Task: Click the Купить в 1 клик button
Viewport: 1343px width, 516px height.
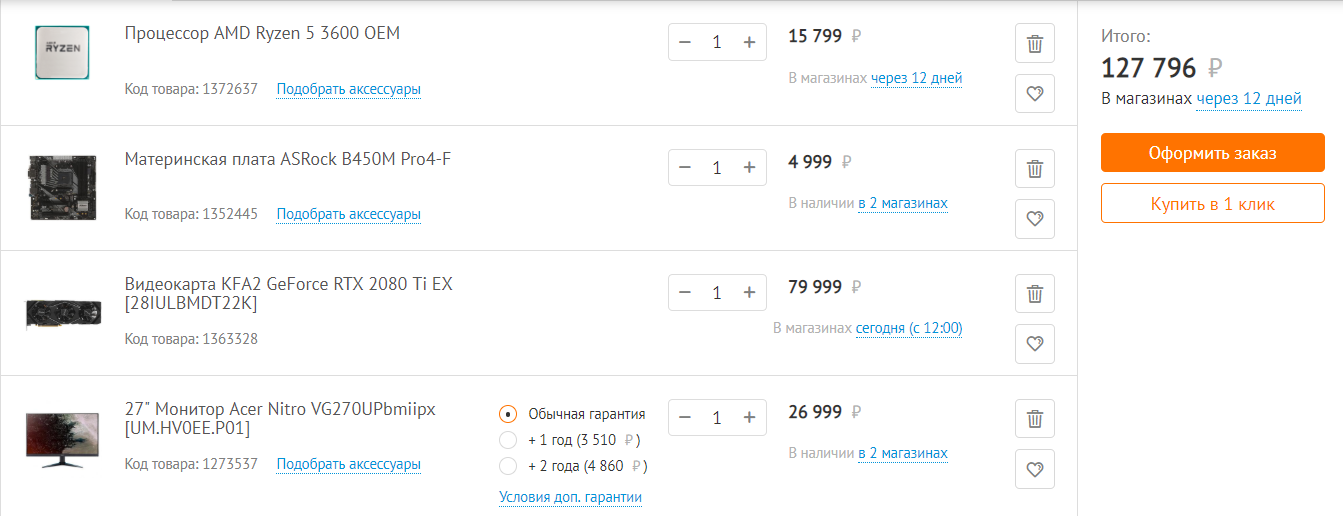Action: (1212, 203)
